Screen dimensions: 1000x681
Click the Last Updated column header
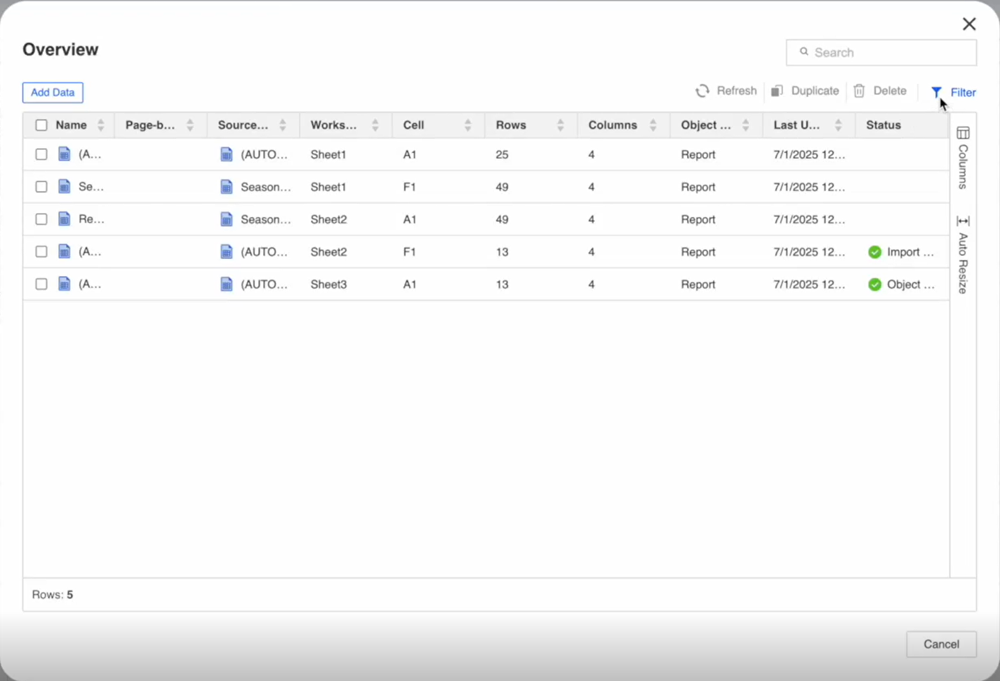[796, 125]
